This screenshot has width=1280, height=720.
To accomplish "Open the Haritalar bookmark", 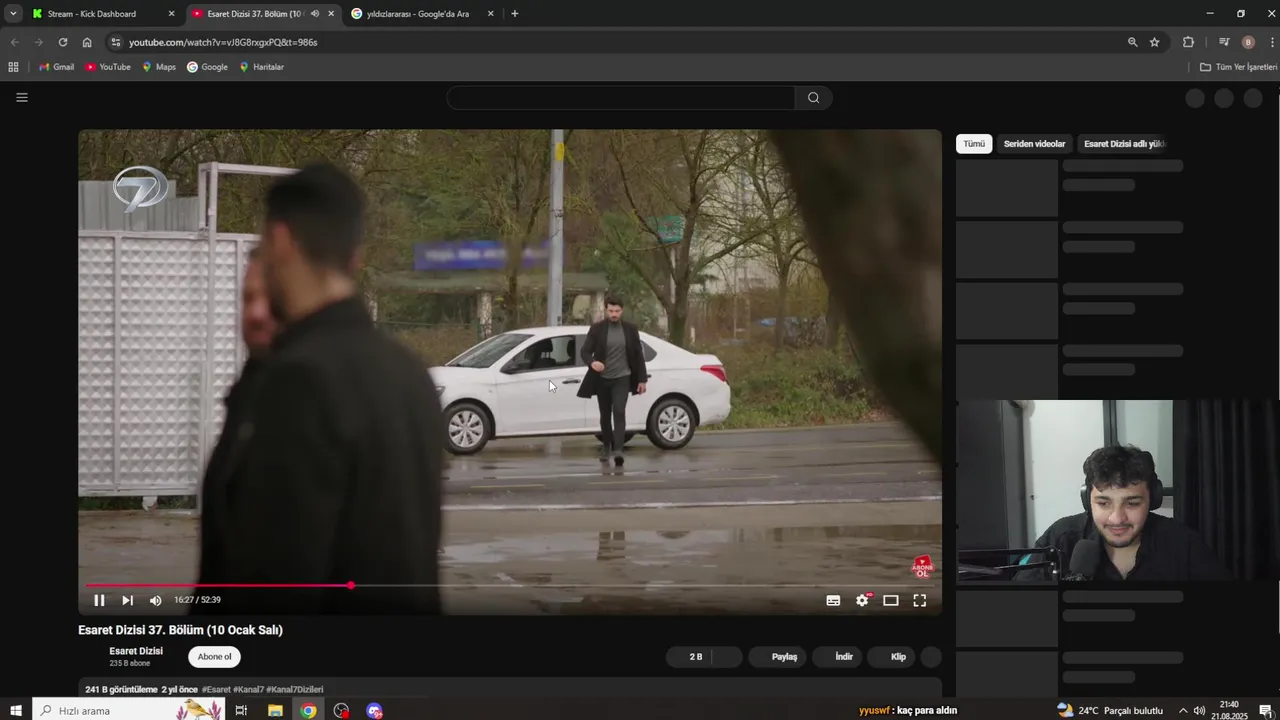I will [261, 67].
